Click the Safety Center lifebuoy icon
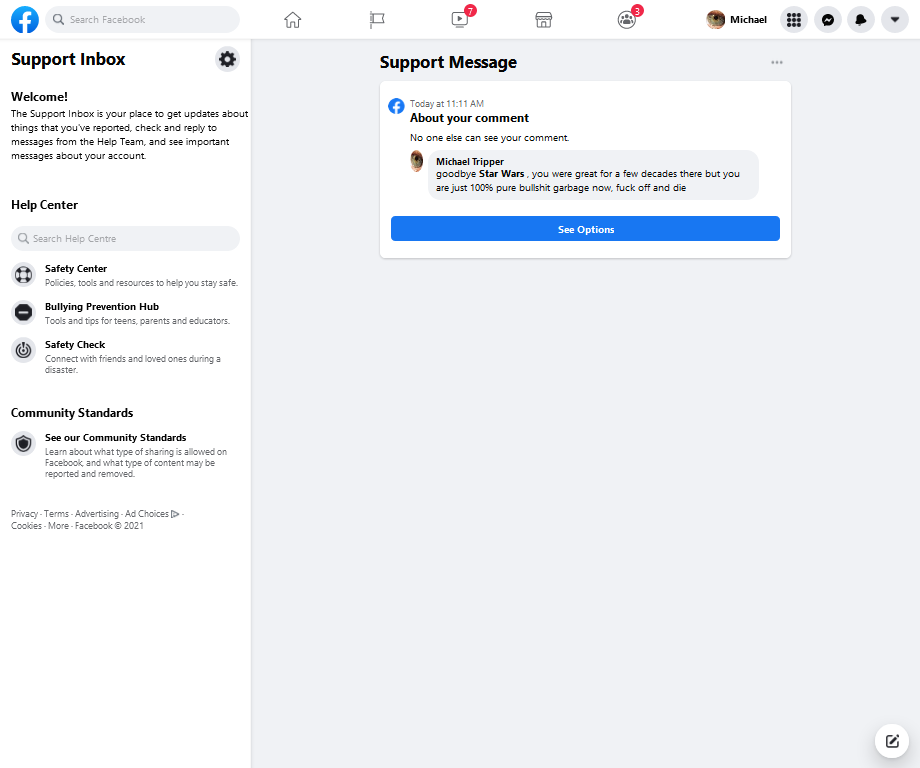920x768 pixels. (x=23, y=275)
